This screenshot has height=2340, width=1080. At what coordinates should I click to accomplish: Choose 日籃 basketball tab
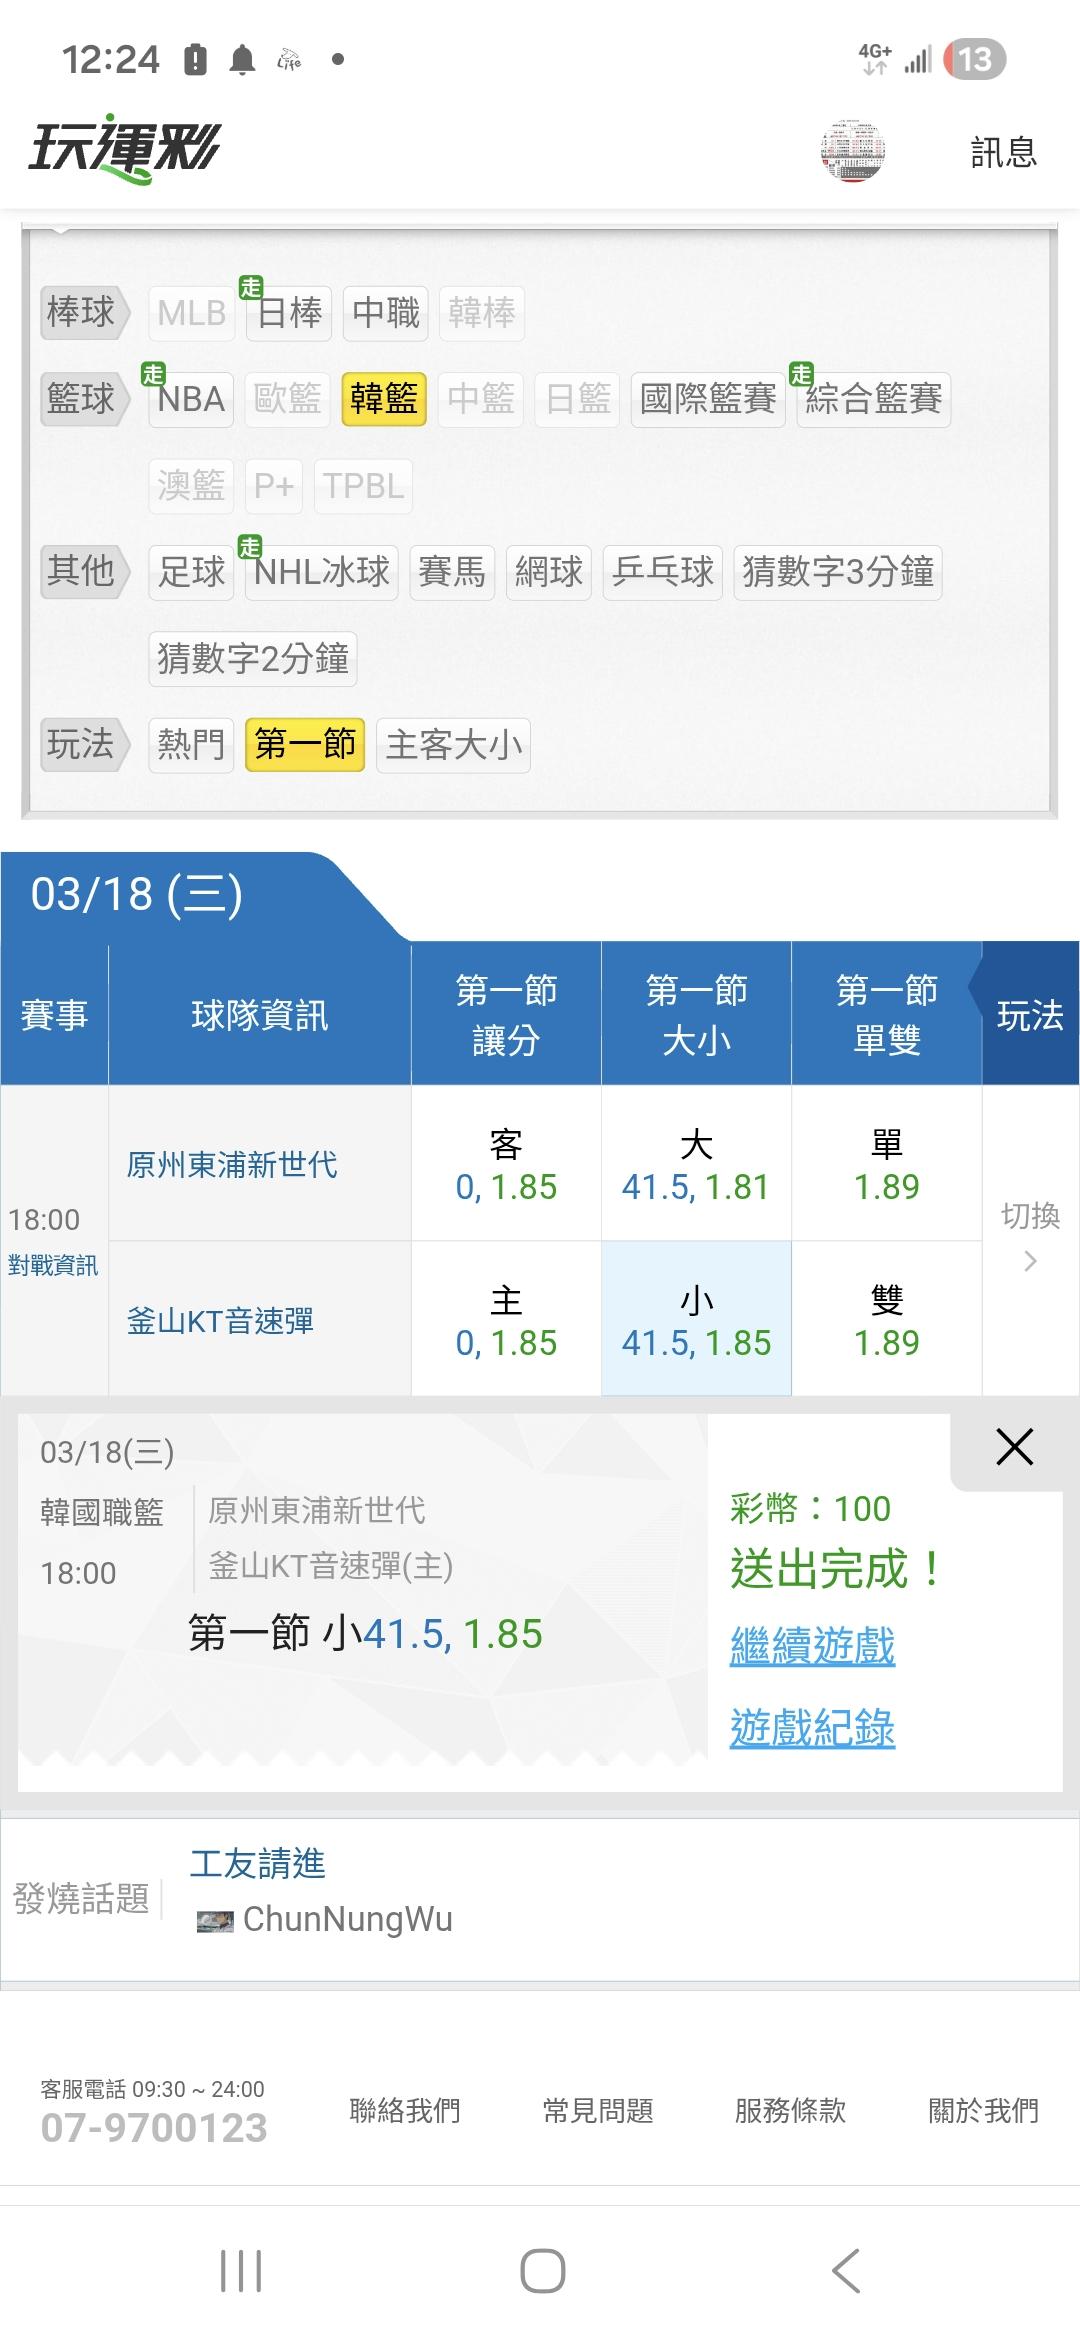click(x=578, y=400)
